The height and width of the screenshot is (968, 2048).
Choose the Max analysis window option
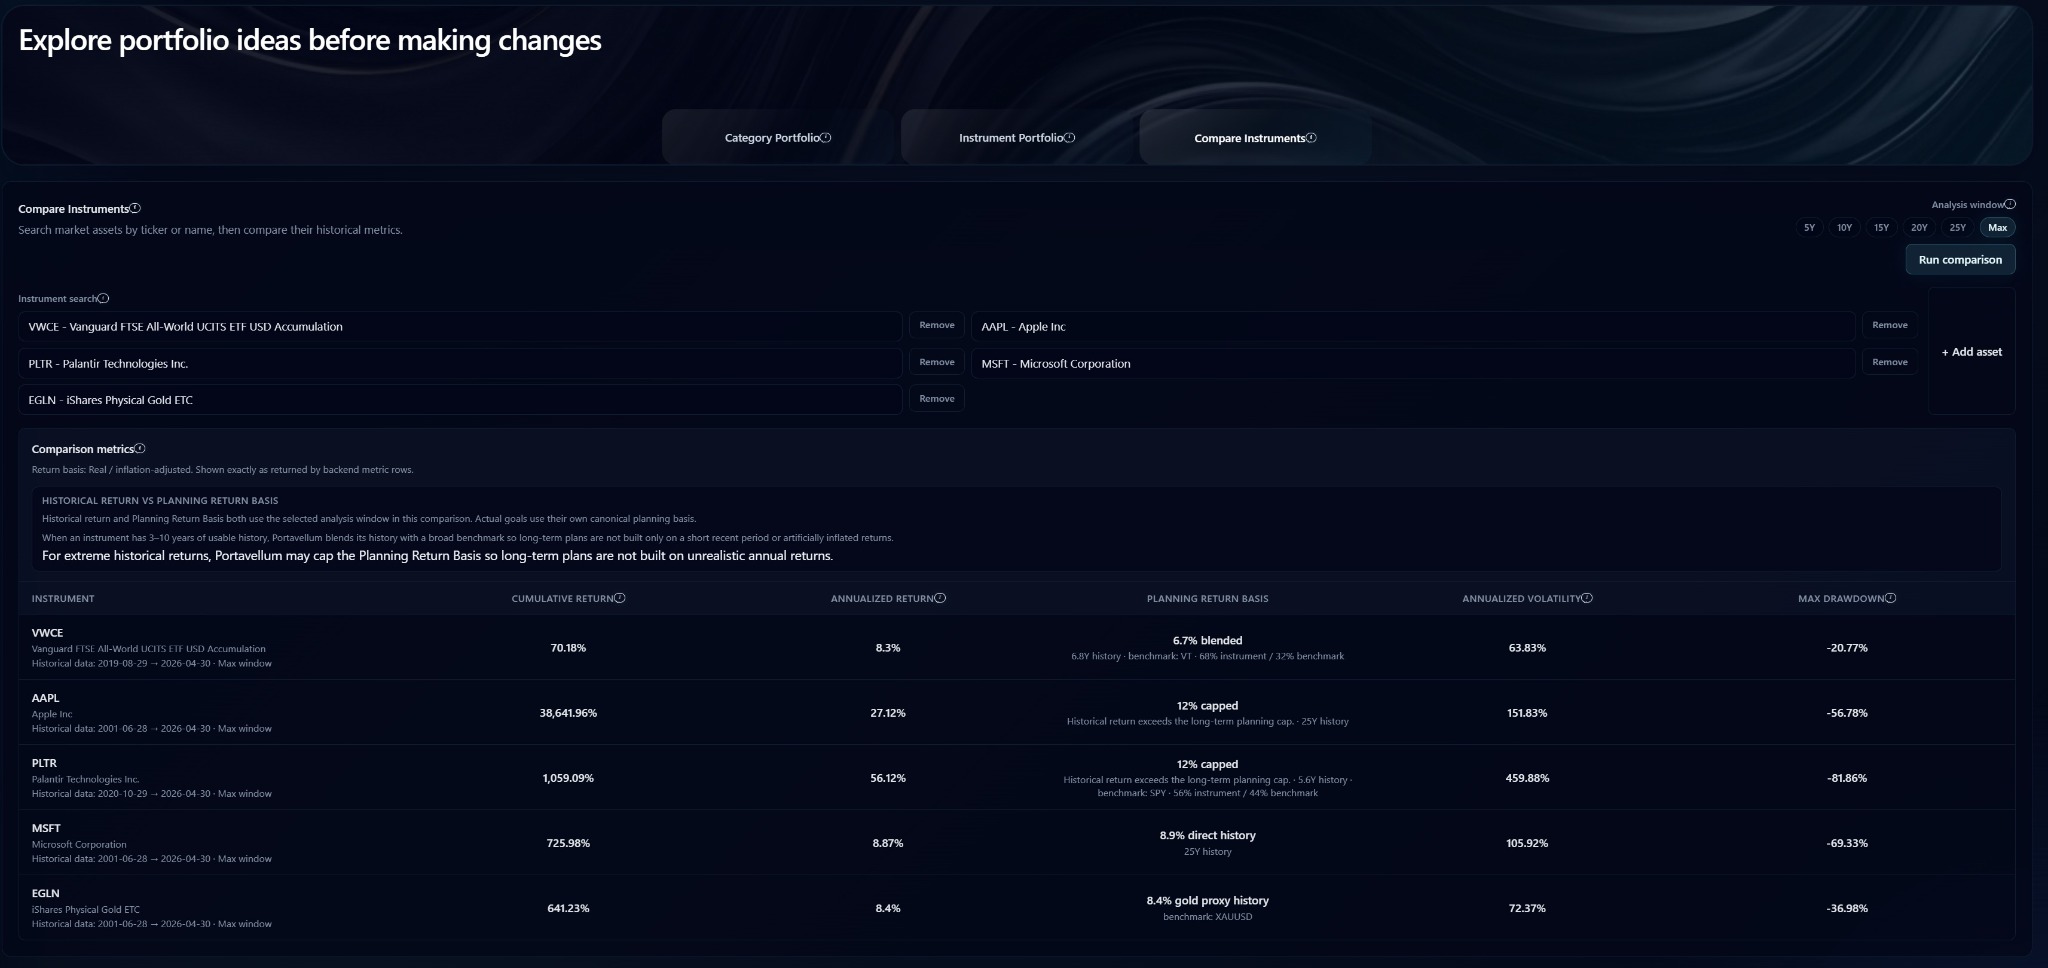click(1997, 228)
